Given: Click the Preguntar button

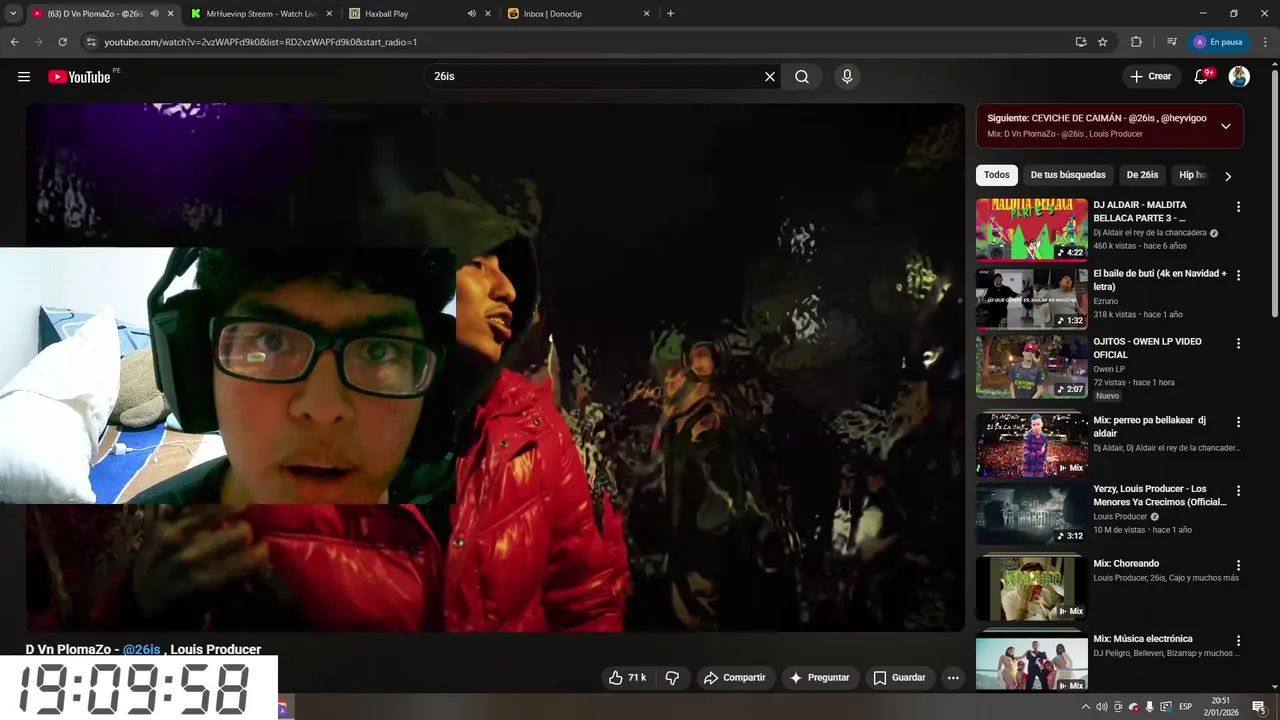Looking at the screenshot, I should coord(819,678).
